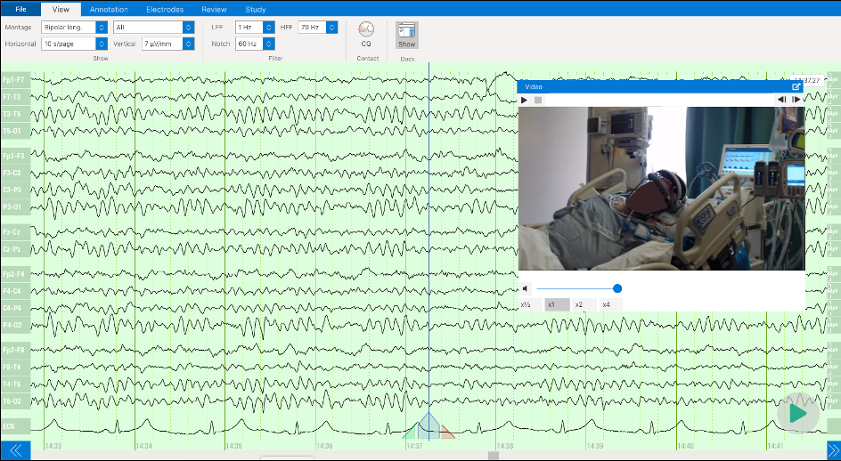This screenshot has width=841, height=461.
Task: Select the Fp1-F7 channel label
Action: (x=16, y=80)
